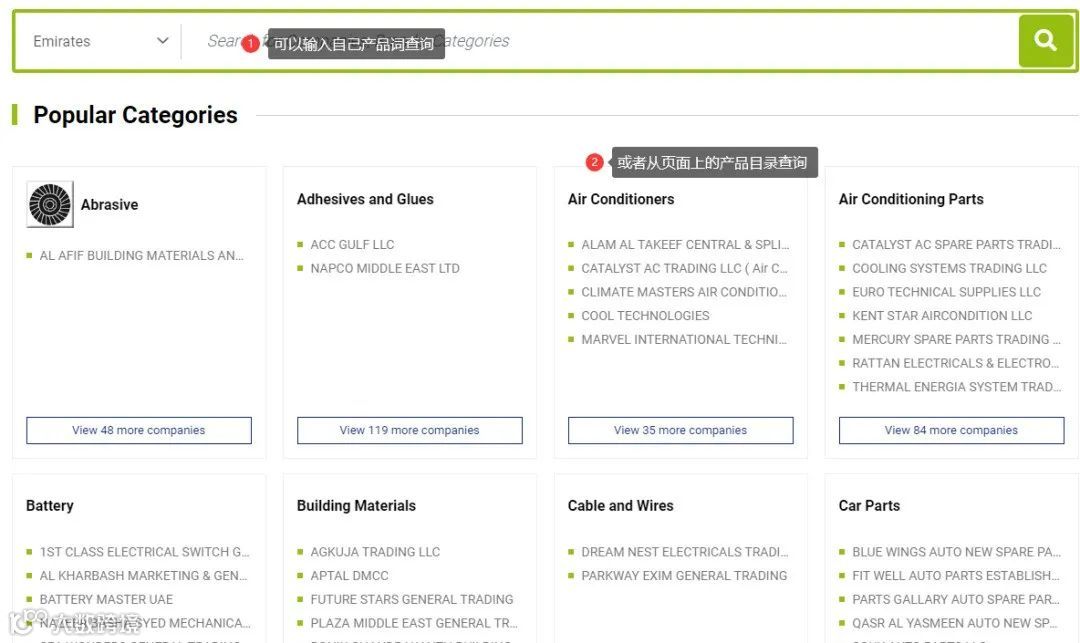This screenshot has width=1080, height=643.
Task: Open COOL TECHNOLOGIES company
Action: [645, 316]
